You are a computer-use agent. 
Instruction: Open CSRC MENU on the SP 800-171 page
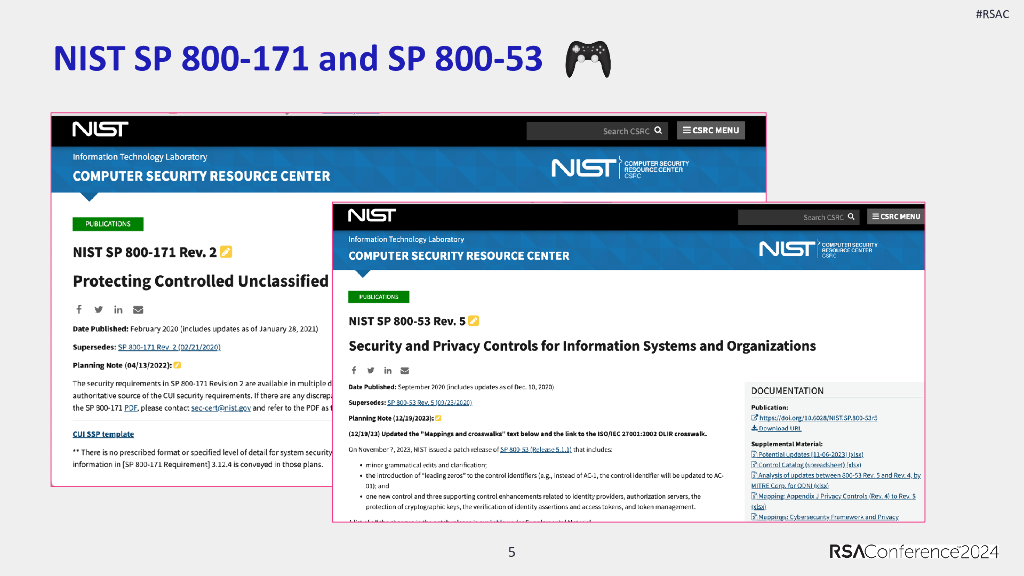pyautogui.click(x=710, y=130)
